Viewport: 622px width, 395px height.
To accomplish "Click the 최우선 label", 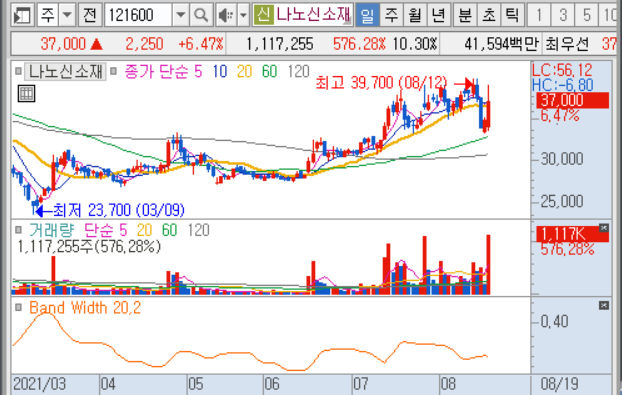I will [567, 44].
